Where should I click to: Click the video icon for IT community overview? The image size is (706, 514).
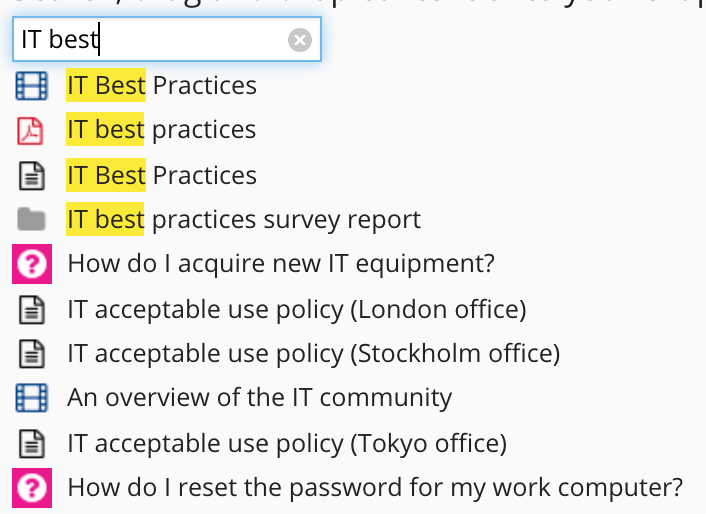(x=32, y=398)
